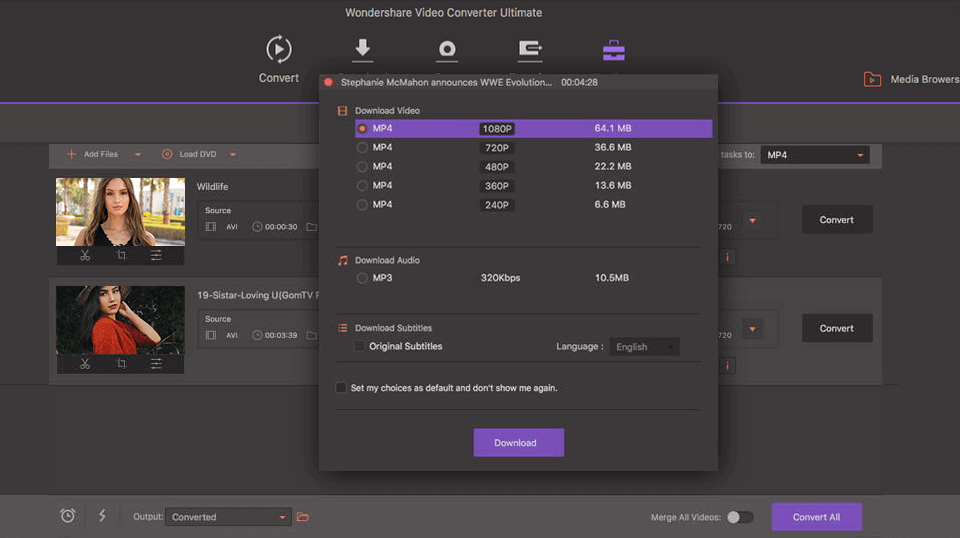
Task: Click the crop icon under Wildlife thumbnail
Action: 121,255
